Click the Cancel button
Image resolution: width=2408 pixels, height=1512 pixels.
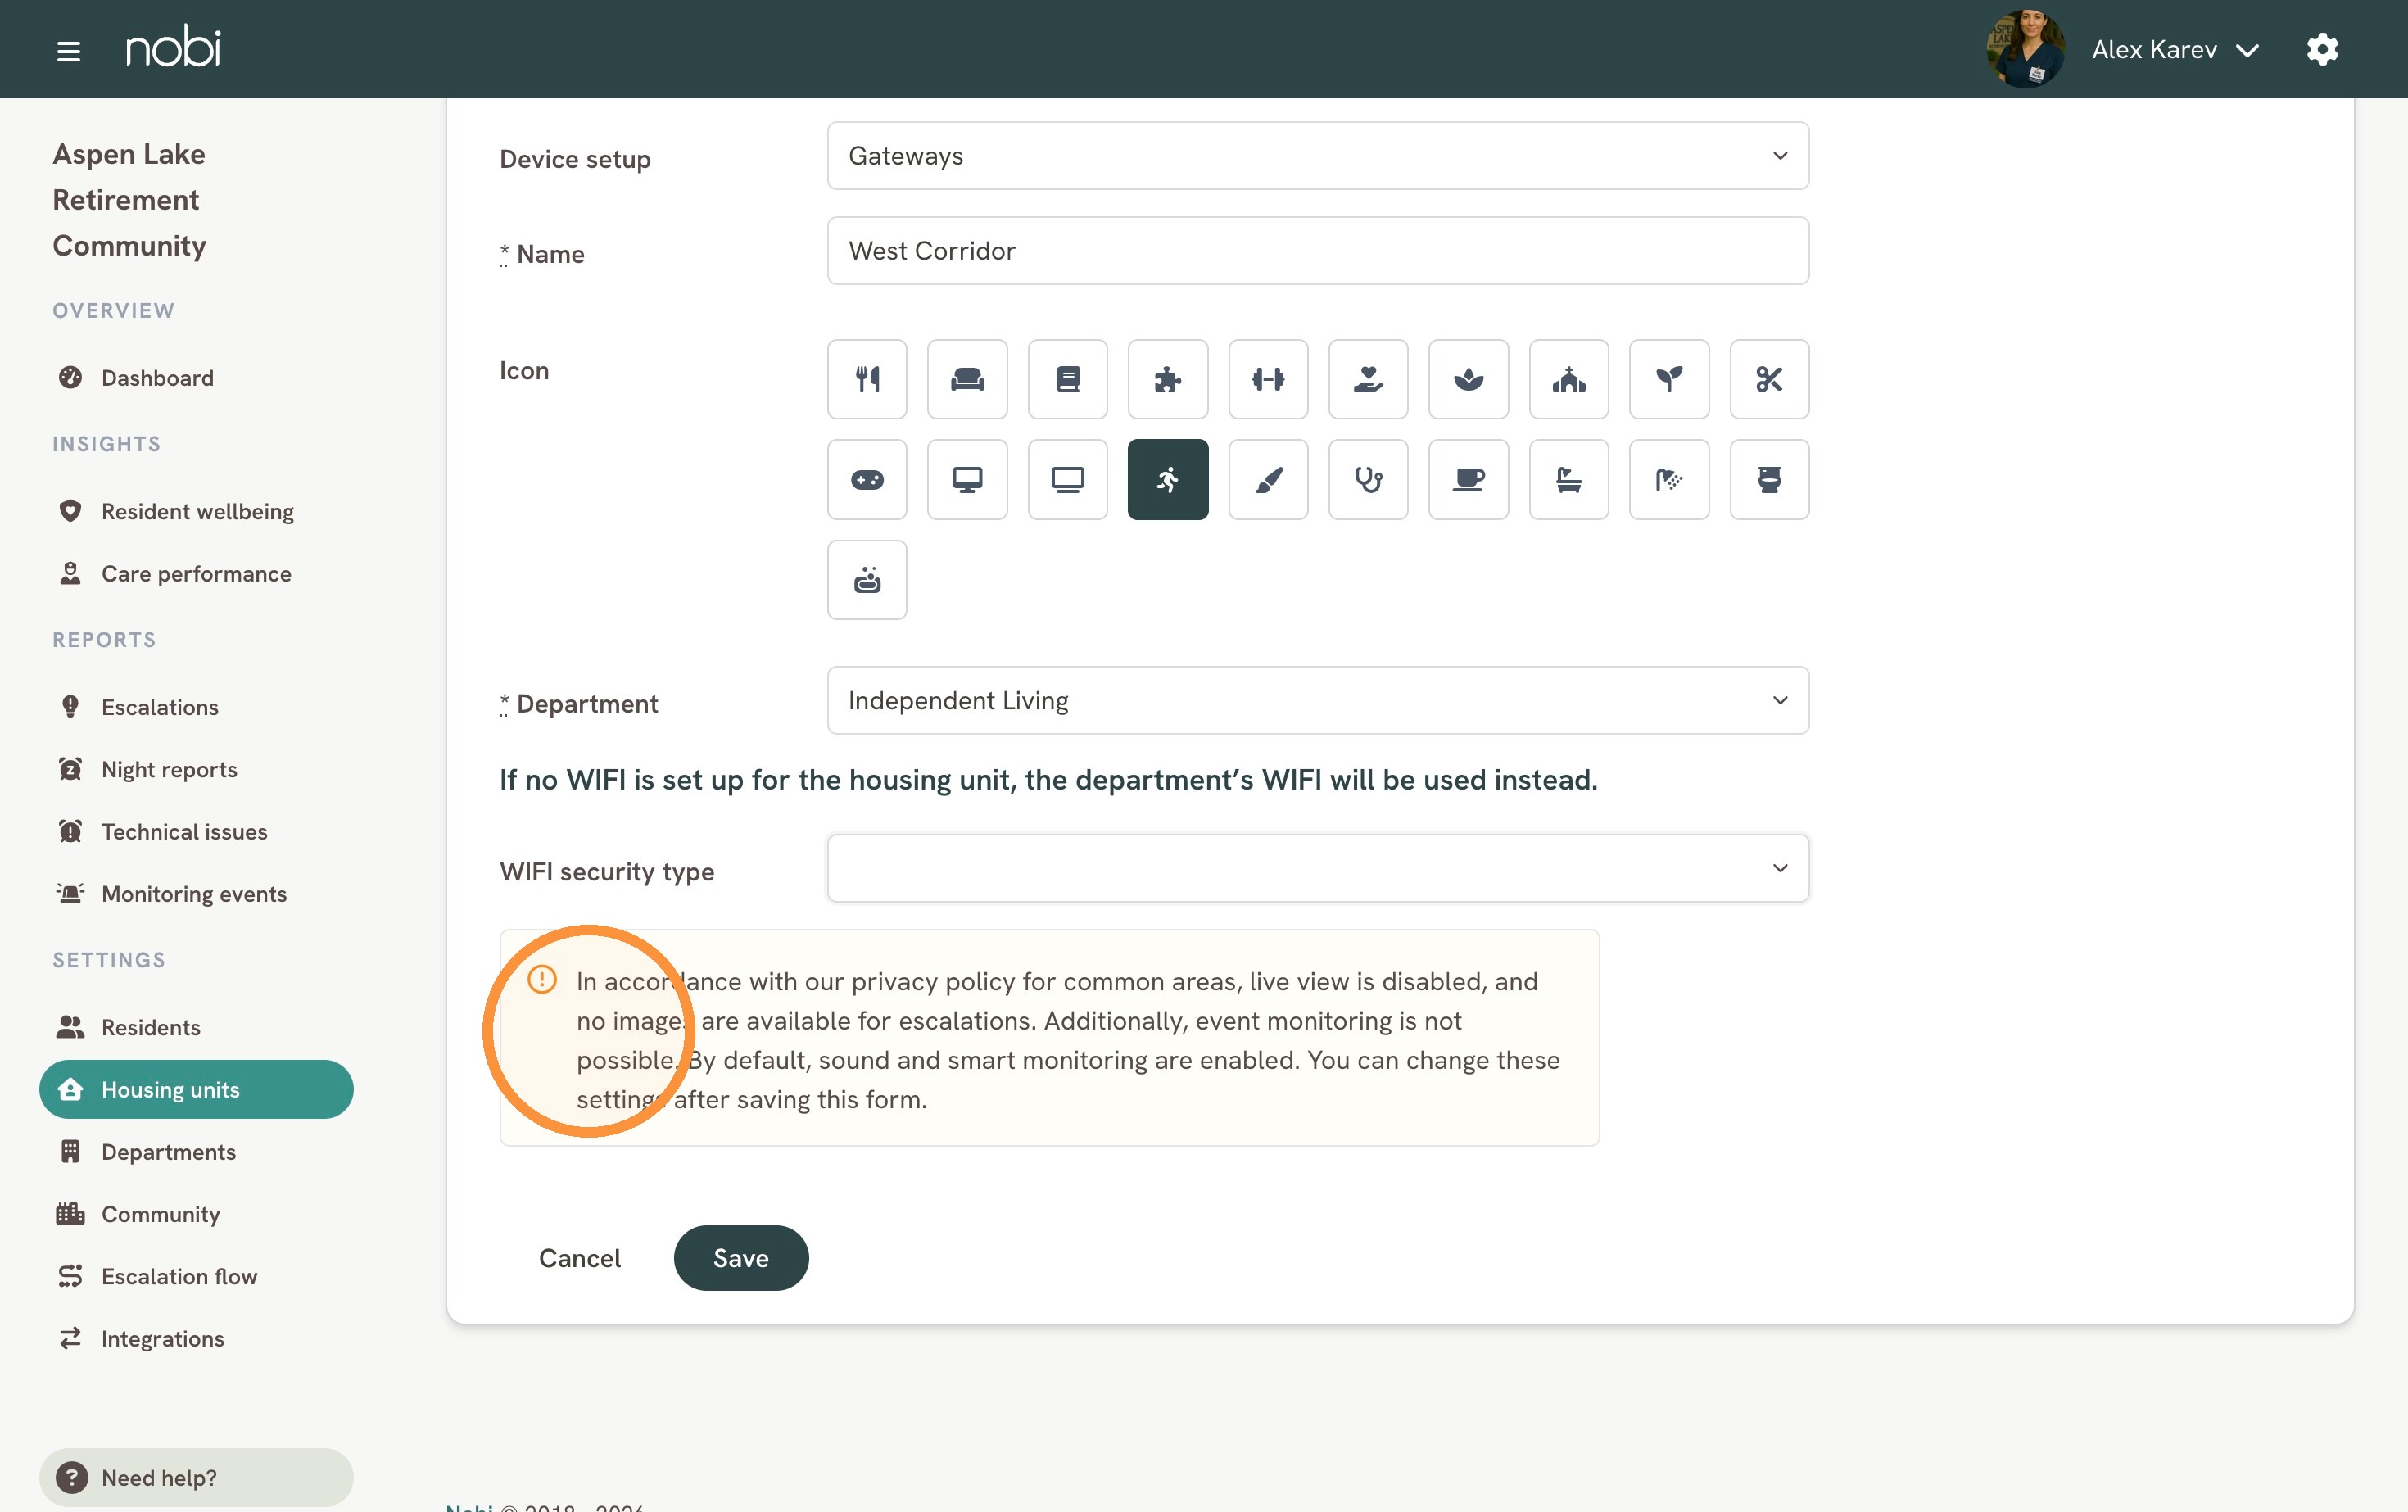click(580, 1258)
